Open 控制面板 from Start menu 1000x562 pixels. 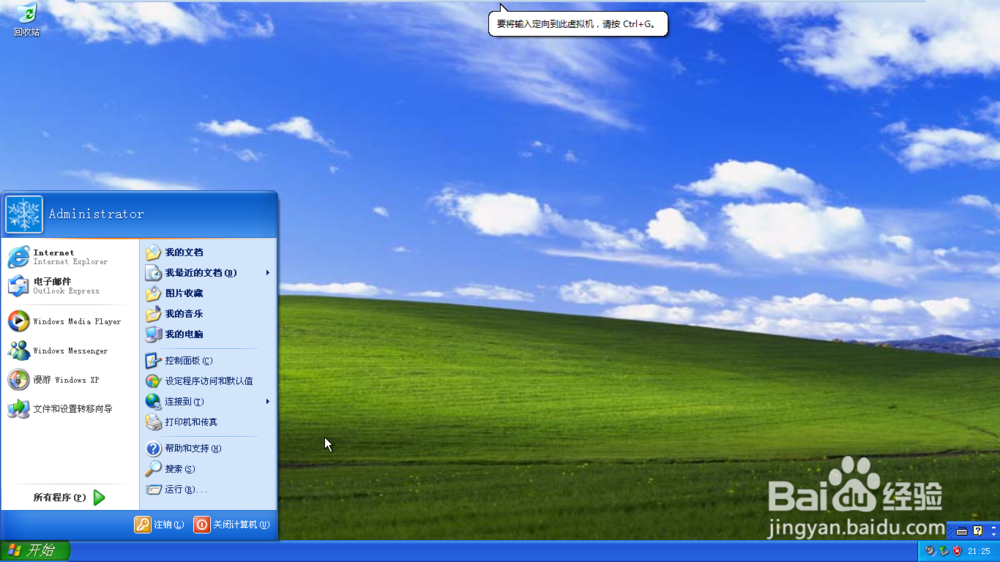[x=209, y=360]
